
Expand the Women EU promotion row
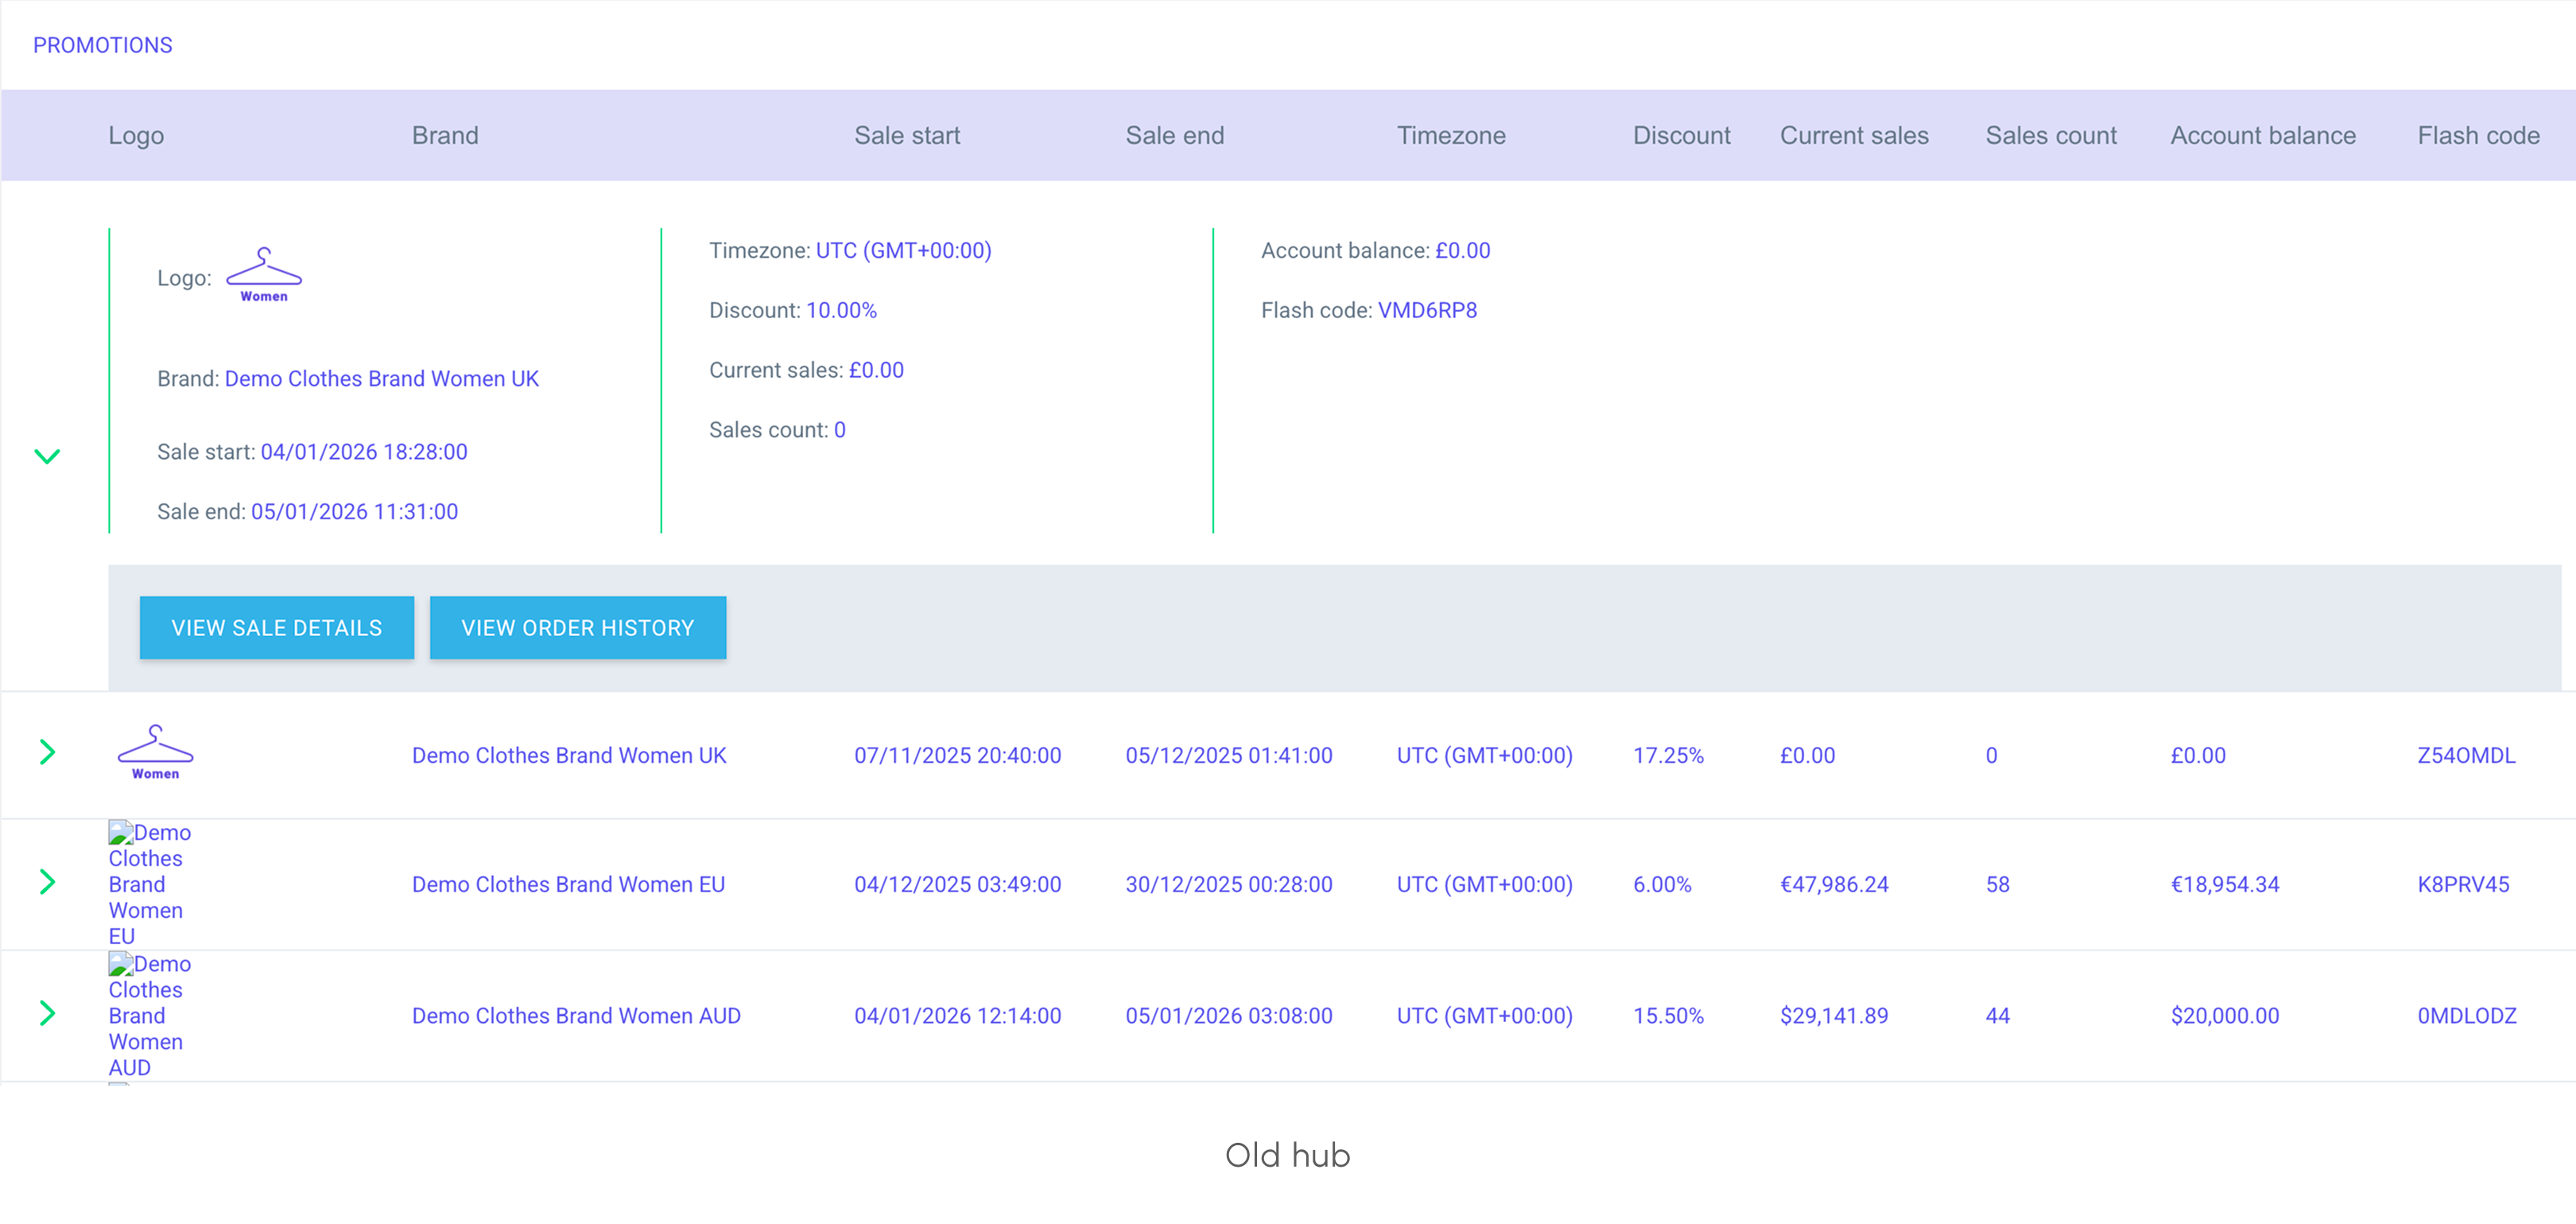coord(47,882)
